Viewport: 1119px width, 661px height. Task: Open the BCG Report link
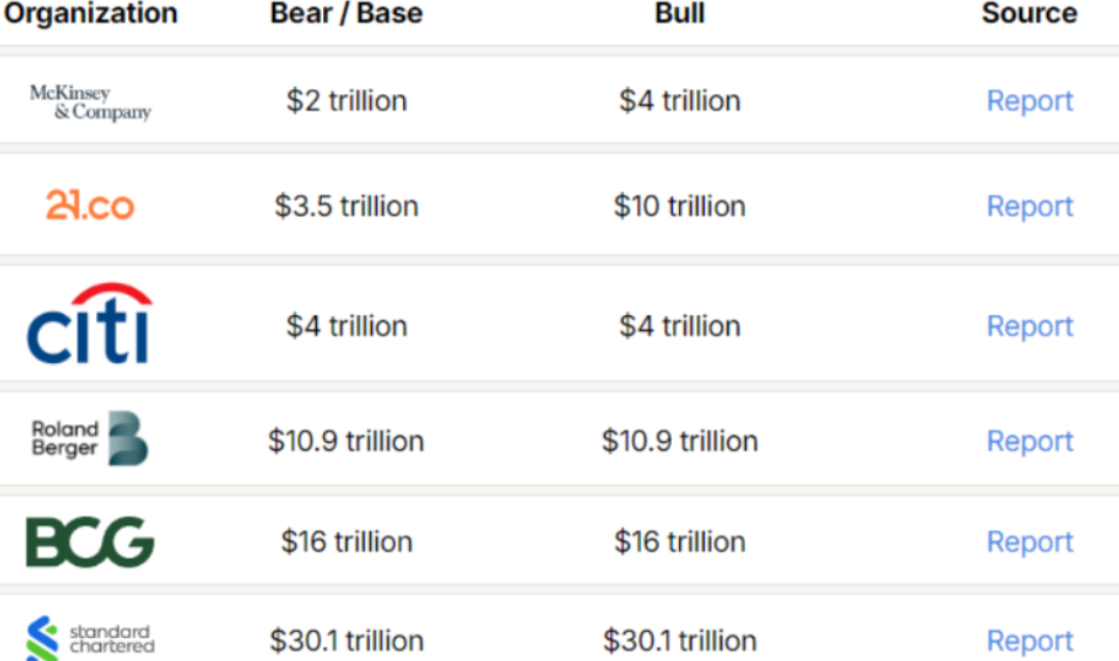(x=1029, y=542)
